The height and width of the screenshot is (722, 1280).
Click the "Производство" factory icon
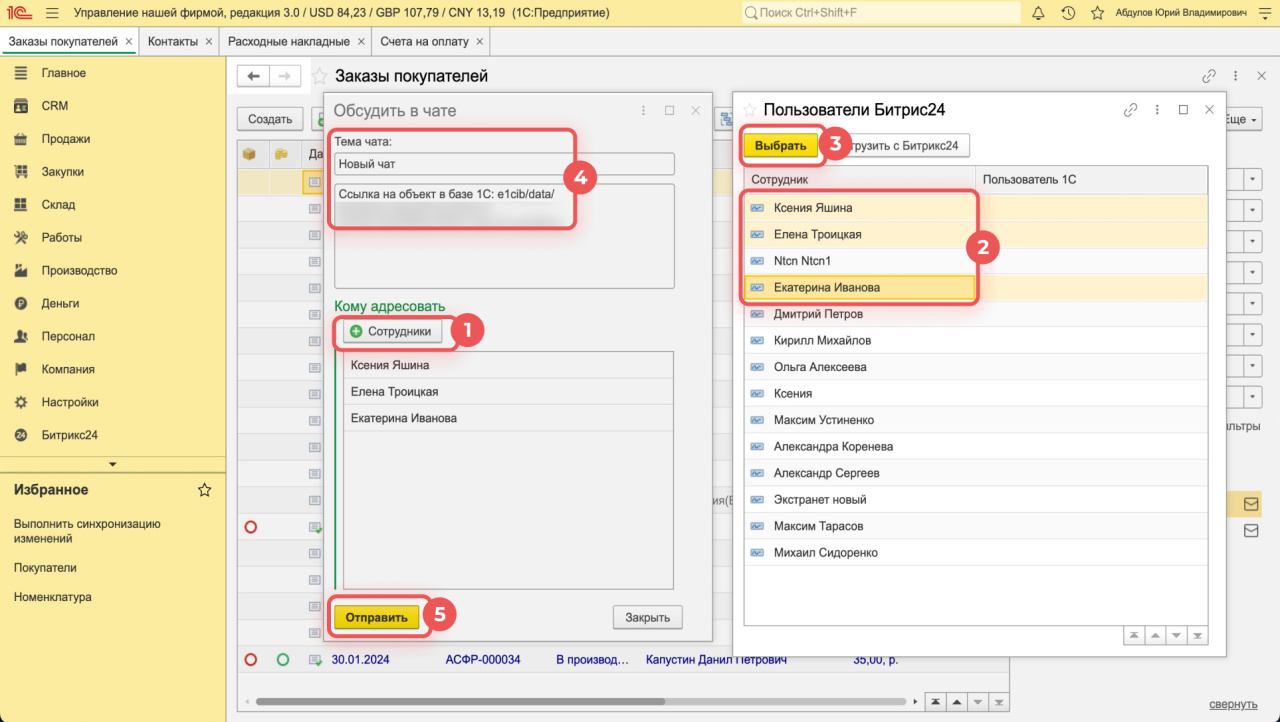pyautogui.click(x=21, y=271)
